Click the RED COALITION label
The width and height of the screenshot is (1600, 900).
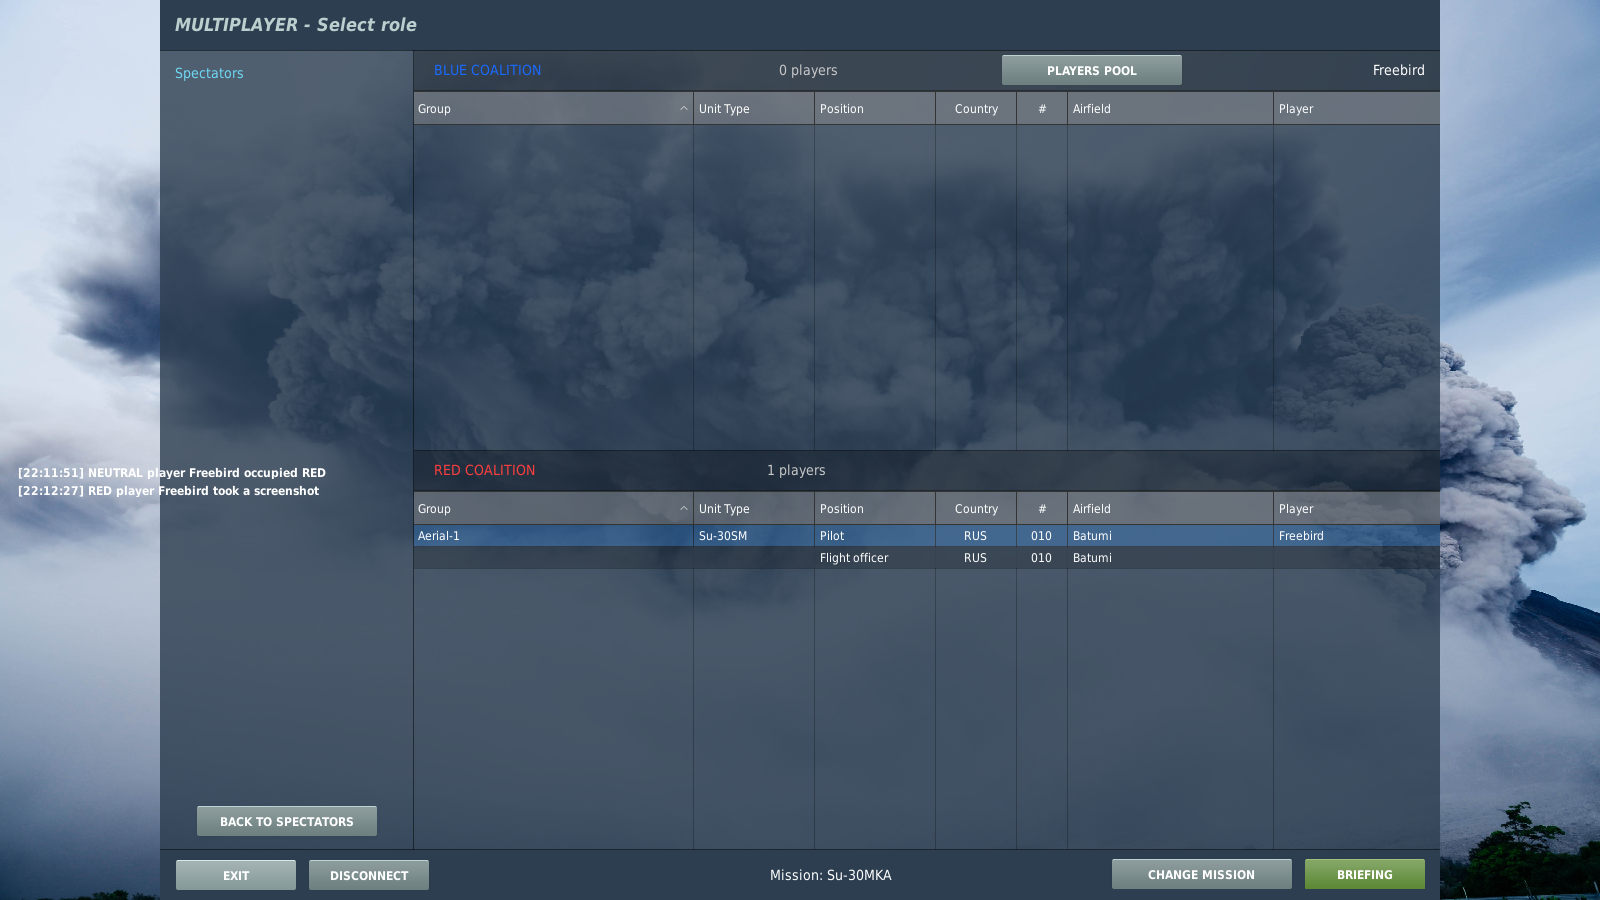tap(484, 470)
